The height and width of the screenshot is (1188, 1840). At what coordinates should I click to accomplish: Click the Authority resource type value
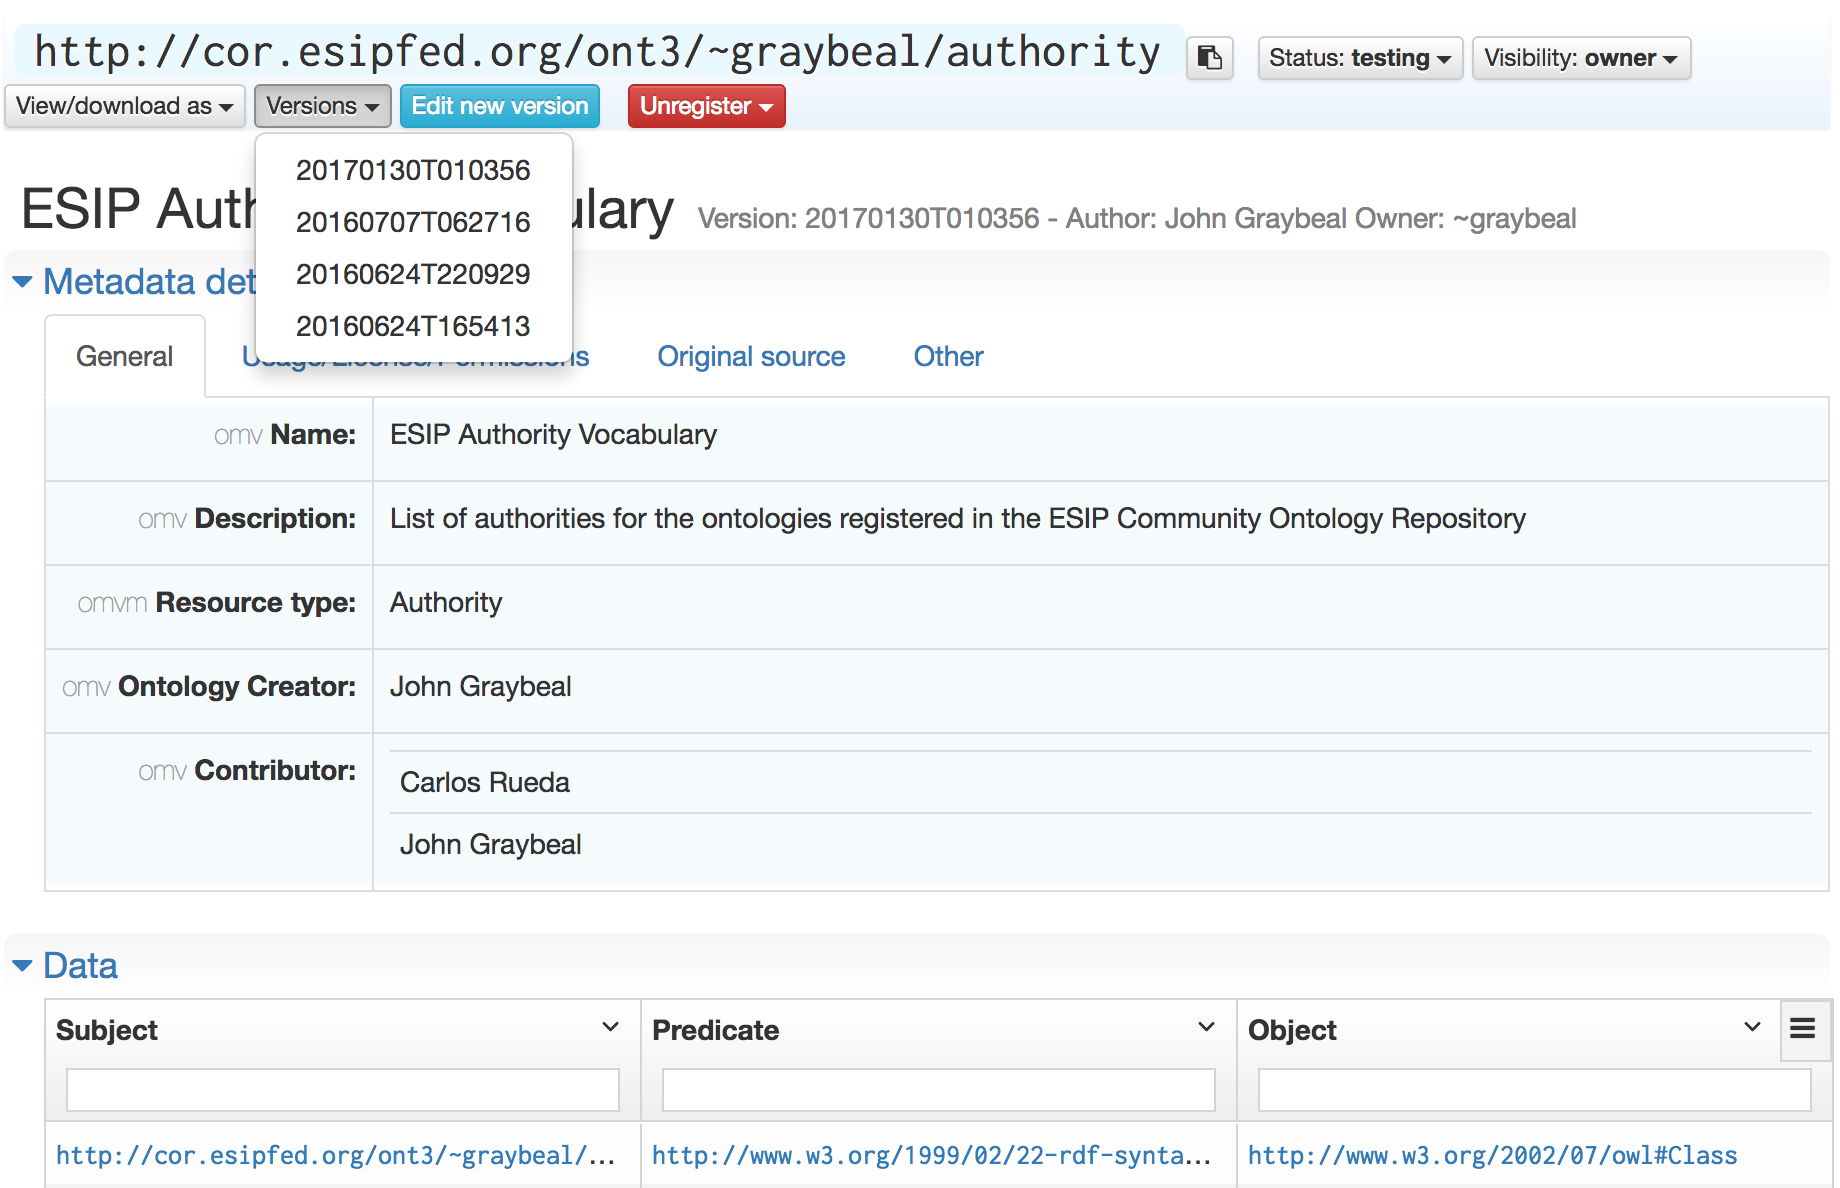446,603
